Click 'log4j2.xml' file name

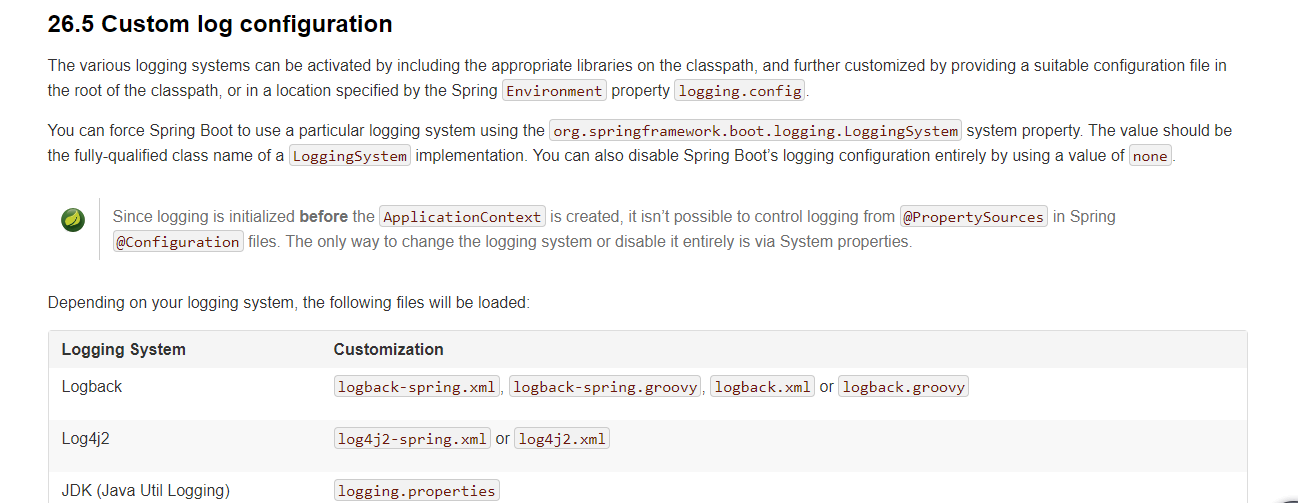[562, 439]
